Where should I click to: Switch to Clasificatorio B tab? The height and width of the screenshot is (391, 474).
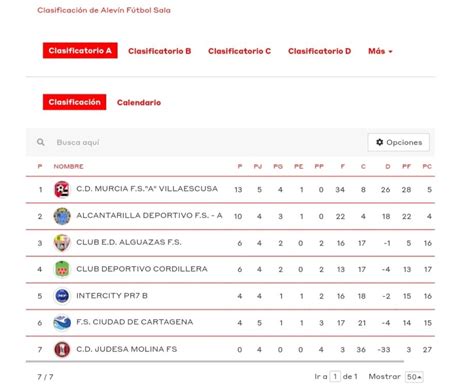(160, 51)
